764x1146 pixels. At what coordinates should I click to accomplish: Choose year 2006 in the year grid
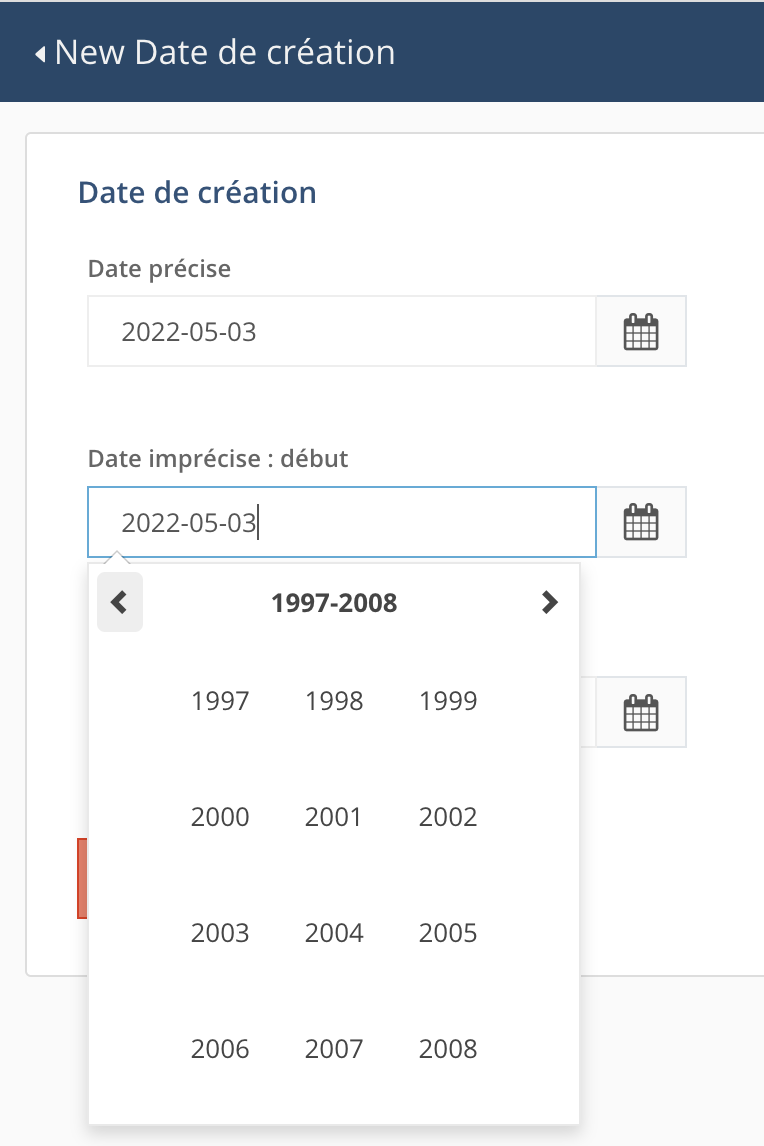220,1049
